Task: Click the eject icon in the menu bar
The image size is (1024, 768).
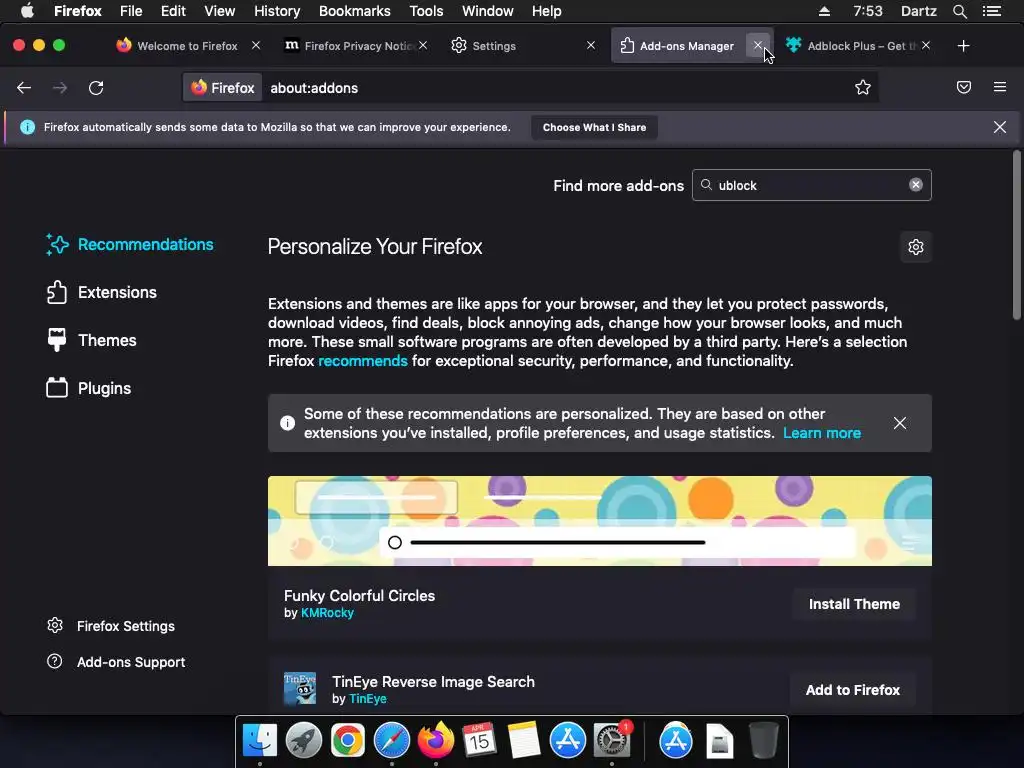Action: pyautogui.click(x=824, y=11)
